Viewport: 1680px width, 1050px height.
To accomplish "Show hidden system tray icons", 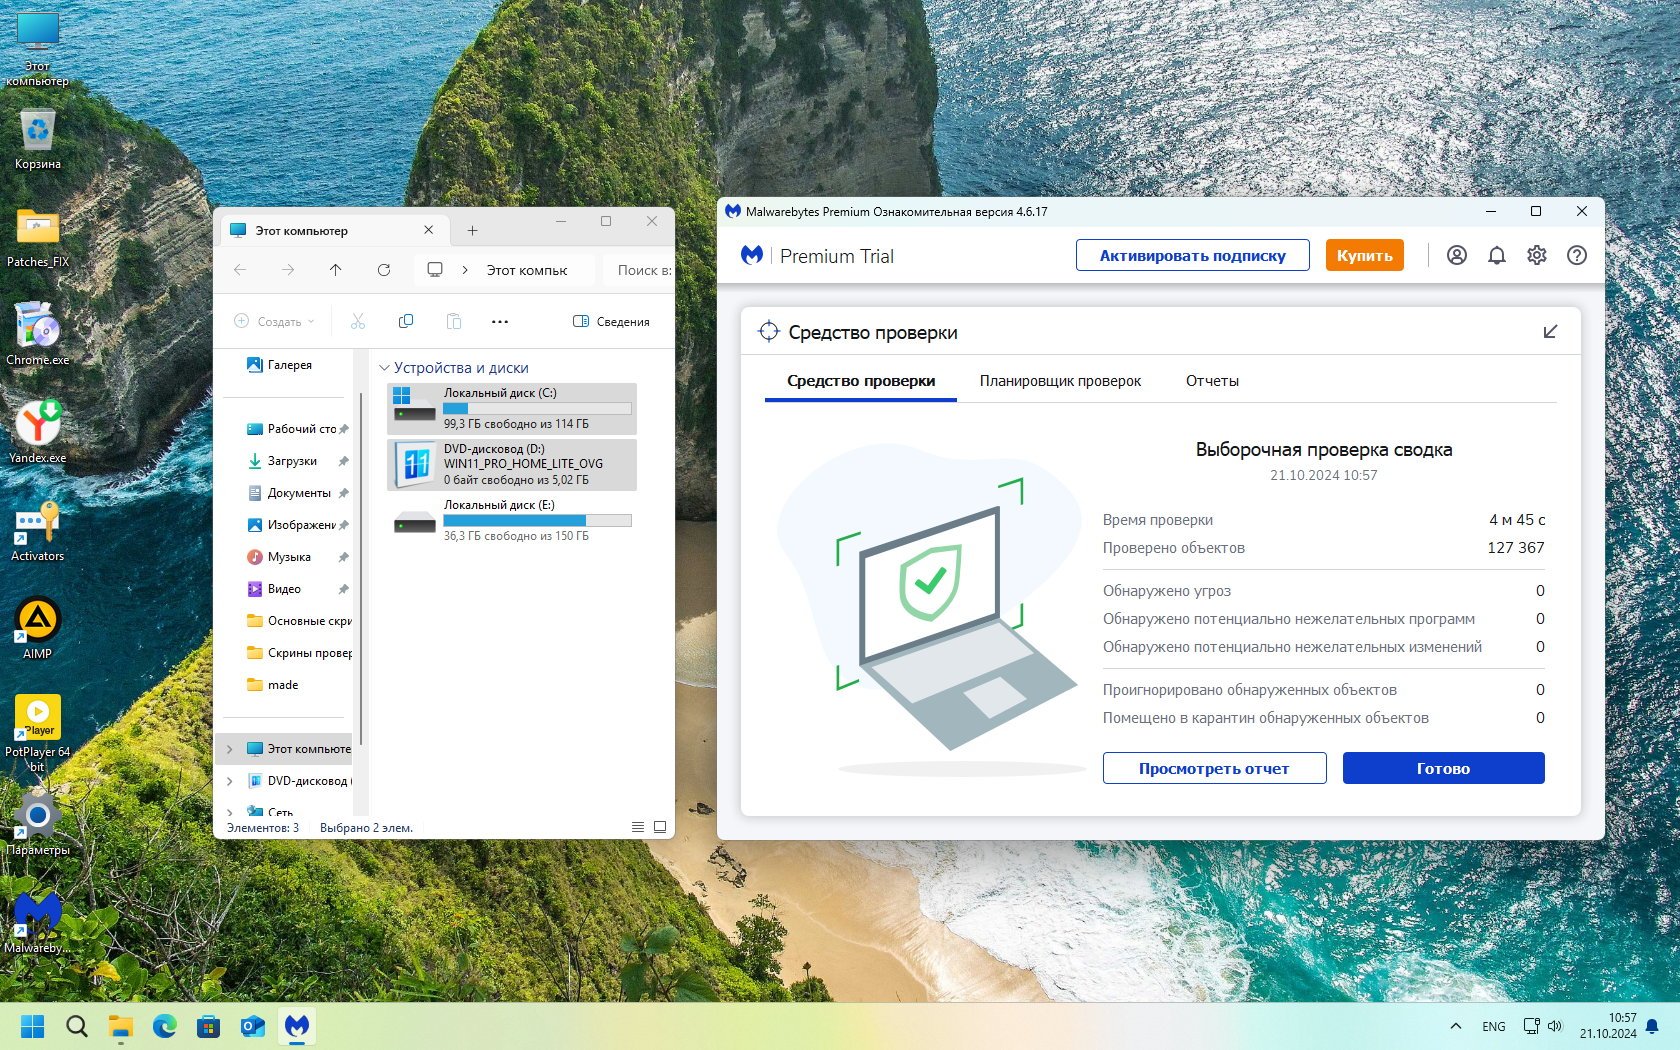I will [1456, 1026].
